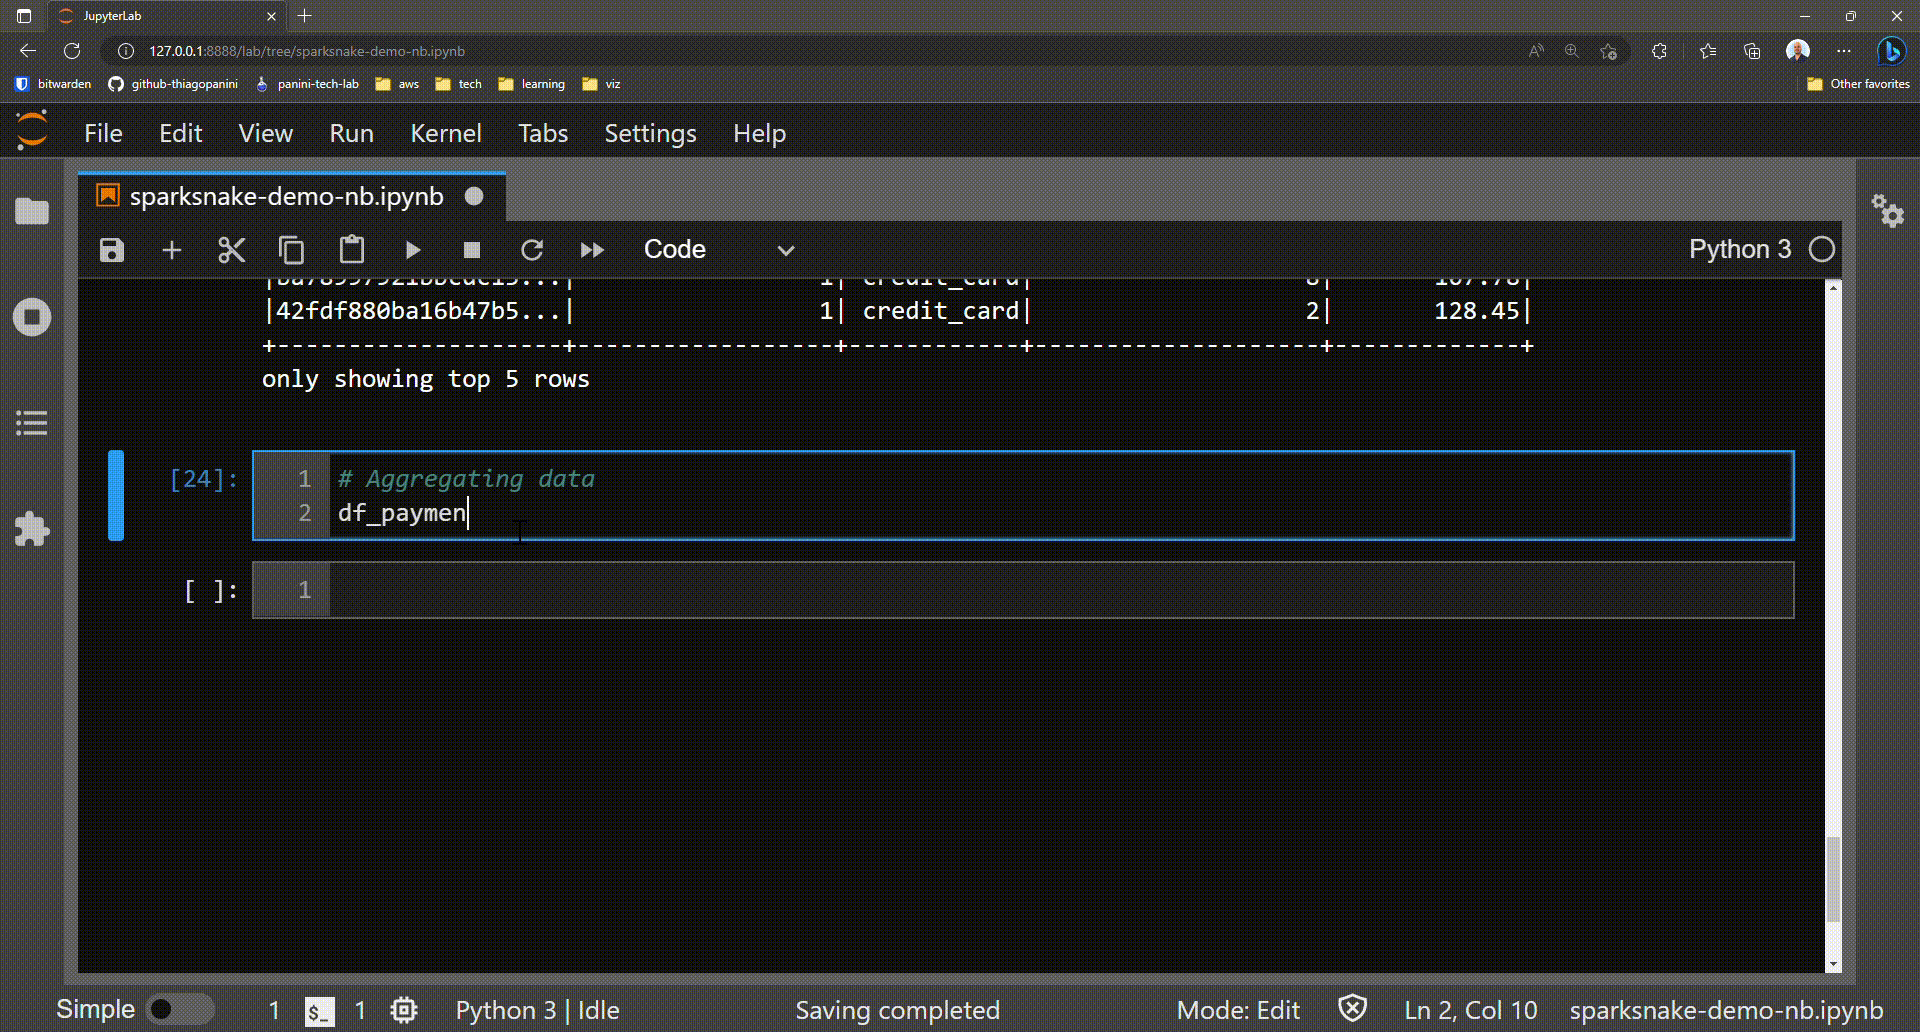The image size is (1920, 1032).
Task: Click the terminal count icon in status bar
Action: point(319,1011)
